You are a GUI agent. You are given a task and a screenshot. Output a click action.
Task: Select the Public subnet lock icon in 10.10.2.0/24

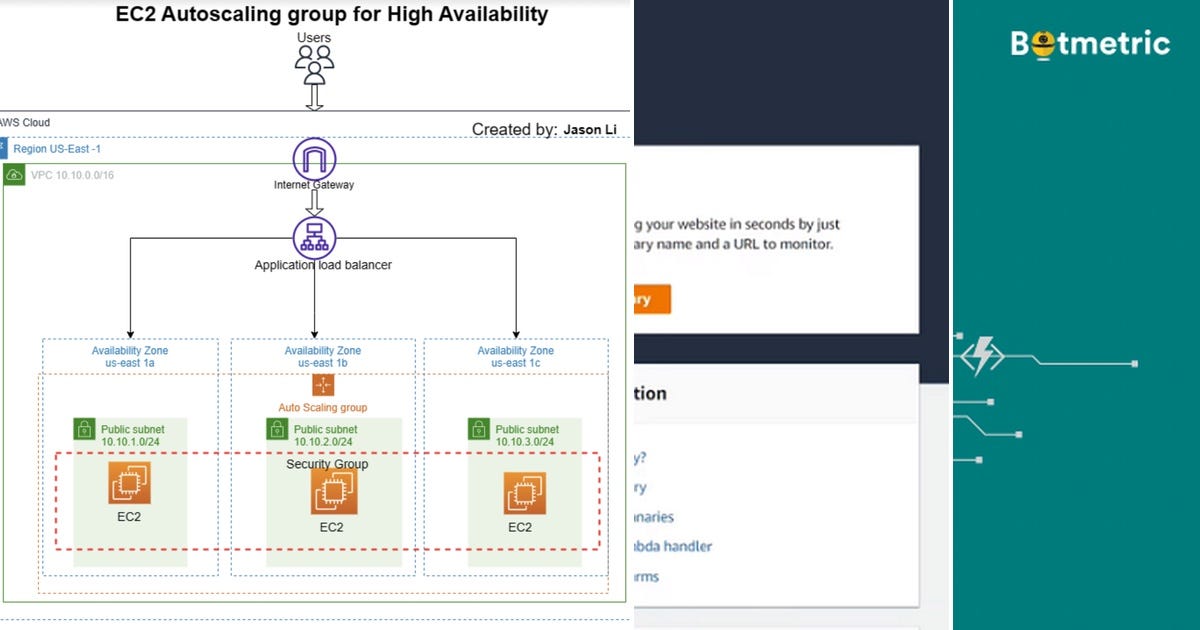click(276, 429)
